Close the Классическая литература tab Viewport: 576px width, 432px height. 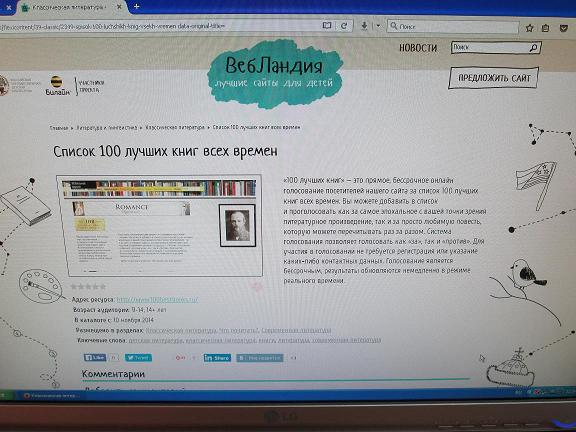pos(119,7)
